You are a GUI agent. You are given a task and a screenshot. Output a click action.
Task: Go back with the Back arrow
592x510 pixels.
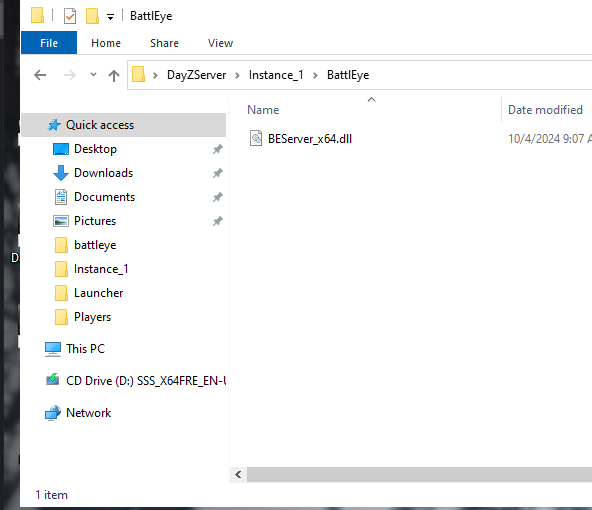click(x=40, y=75)
